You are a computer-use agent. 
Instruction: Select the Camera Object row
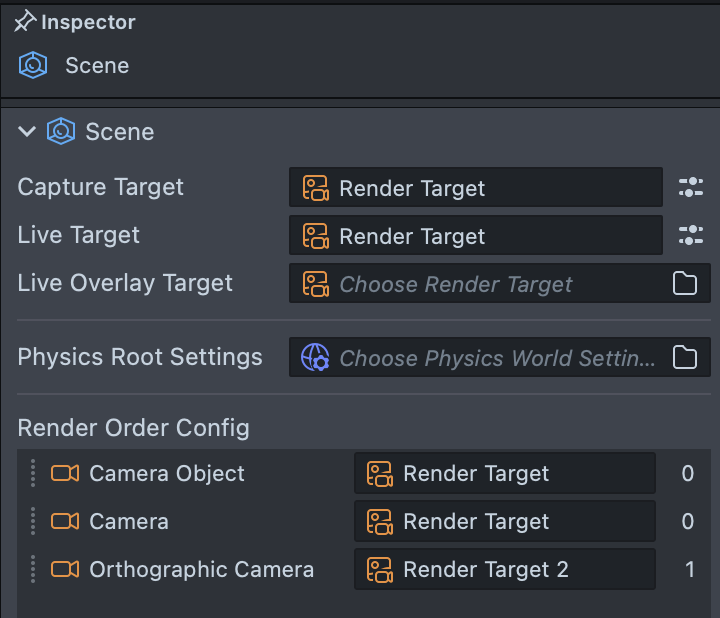click(167, 473)
